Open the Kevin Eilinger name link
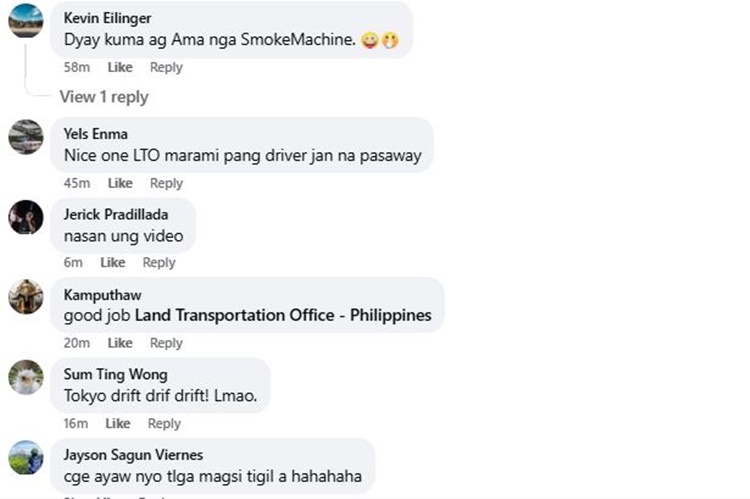Image resolution: width=750 pixels, height=499 pixels. pyautogui.click(x=108, y=18)
